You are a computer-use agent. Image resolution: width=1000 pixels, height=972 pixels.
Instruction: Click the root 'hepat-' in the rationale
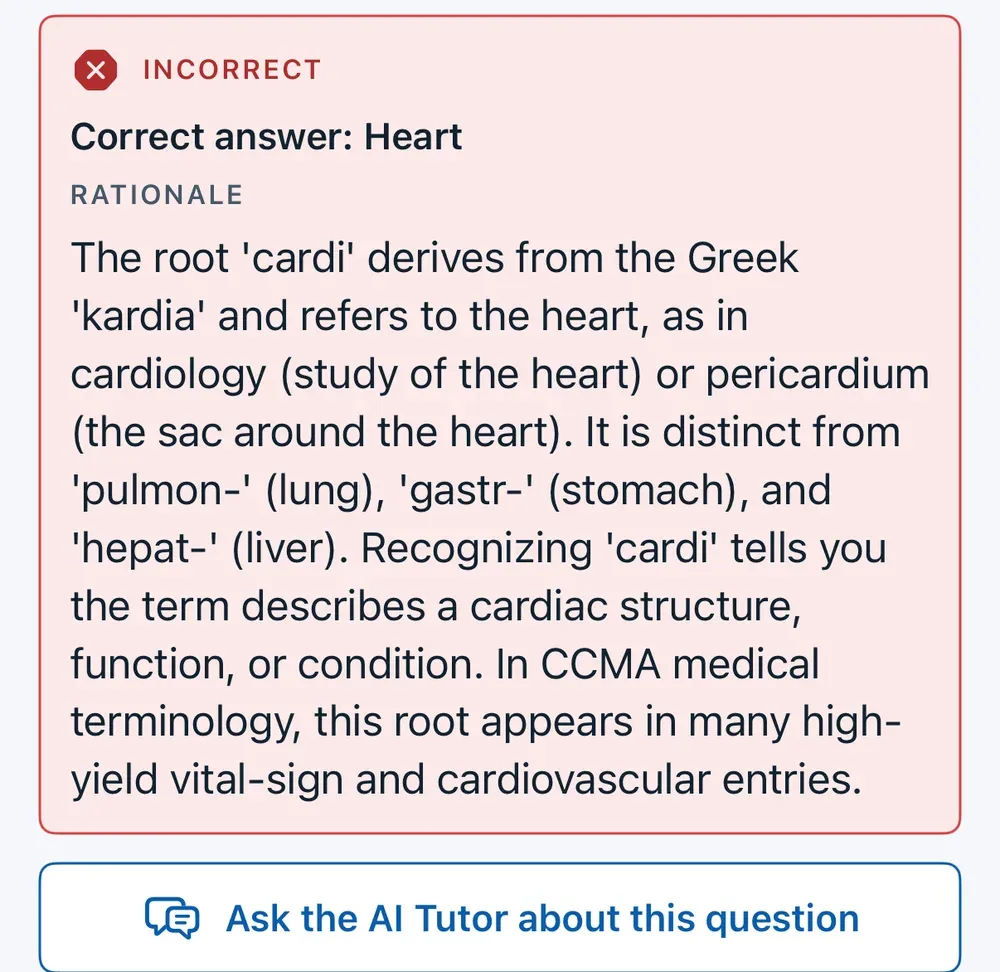click(145, 549)
